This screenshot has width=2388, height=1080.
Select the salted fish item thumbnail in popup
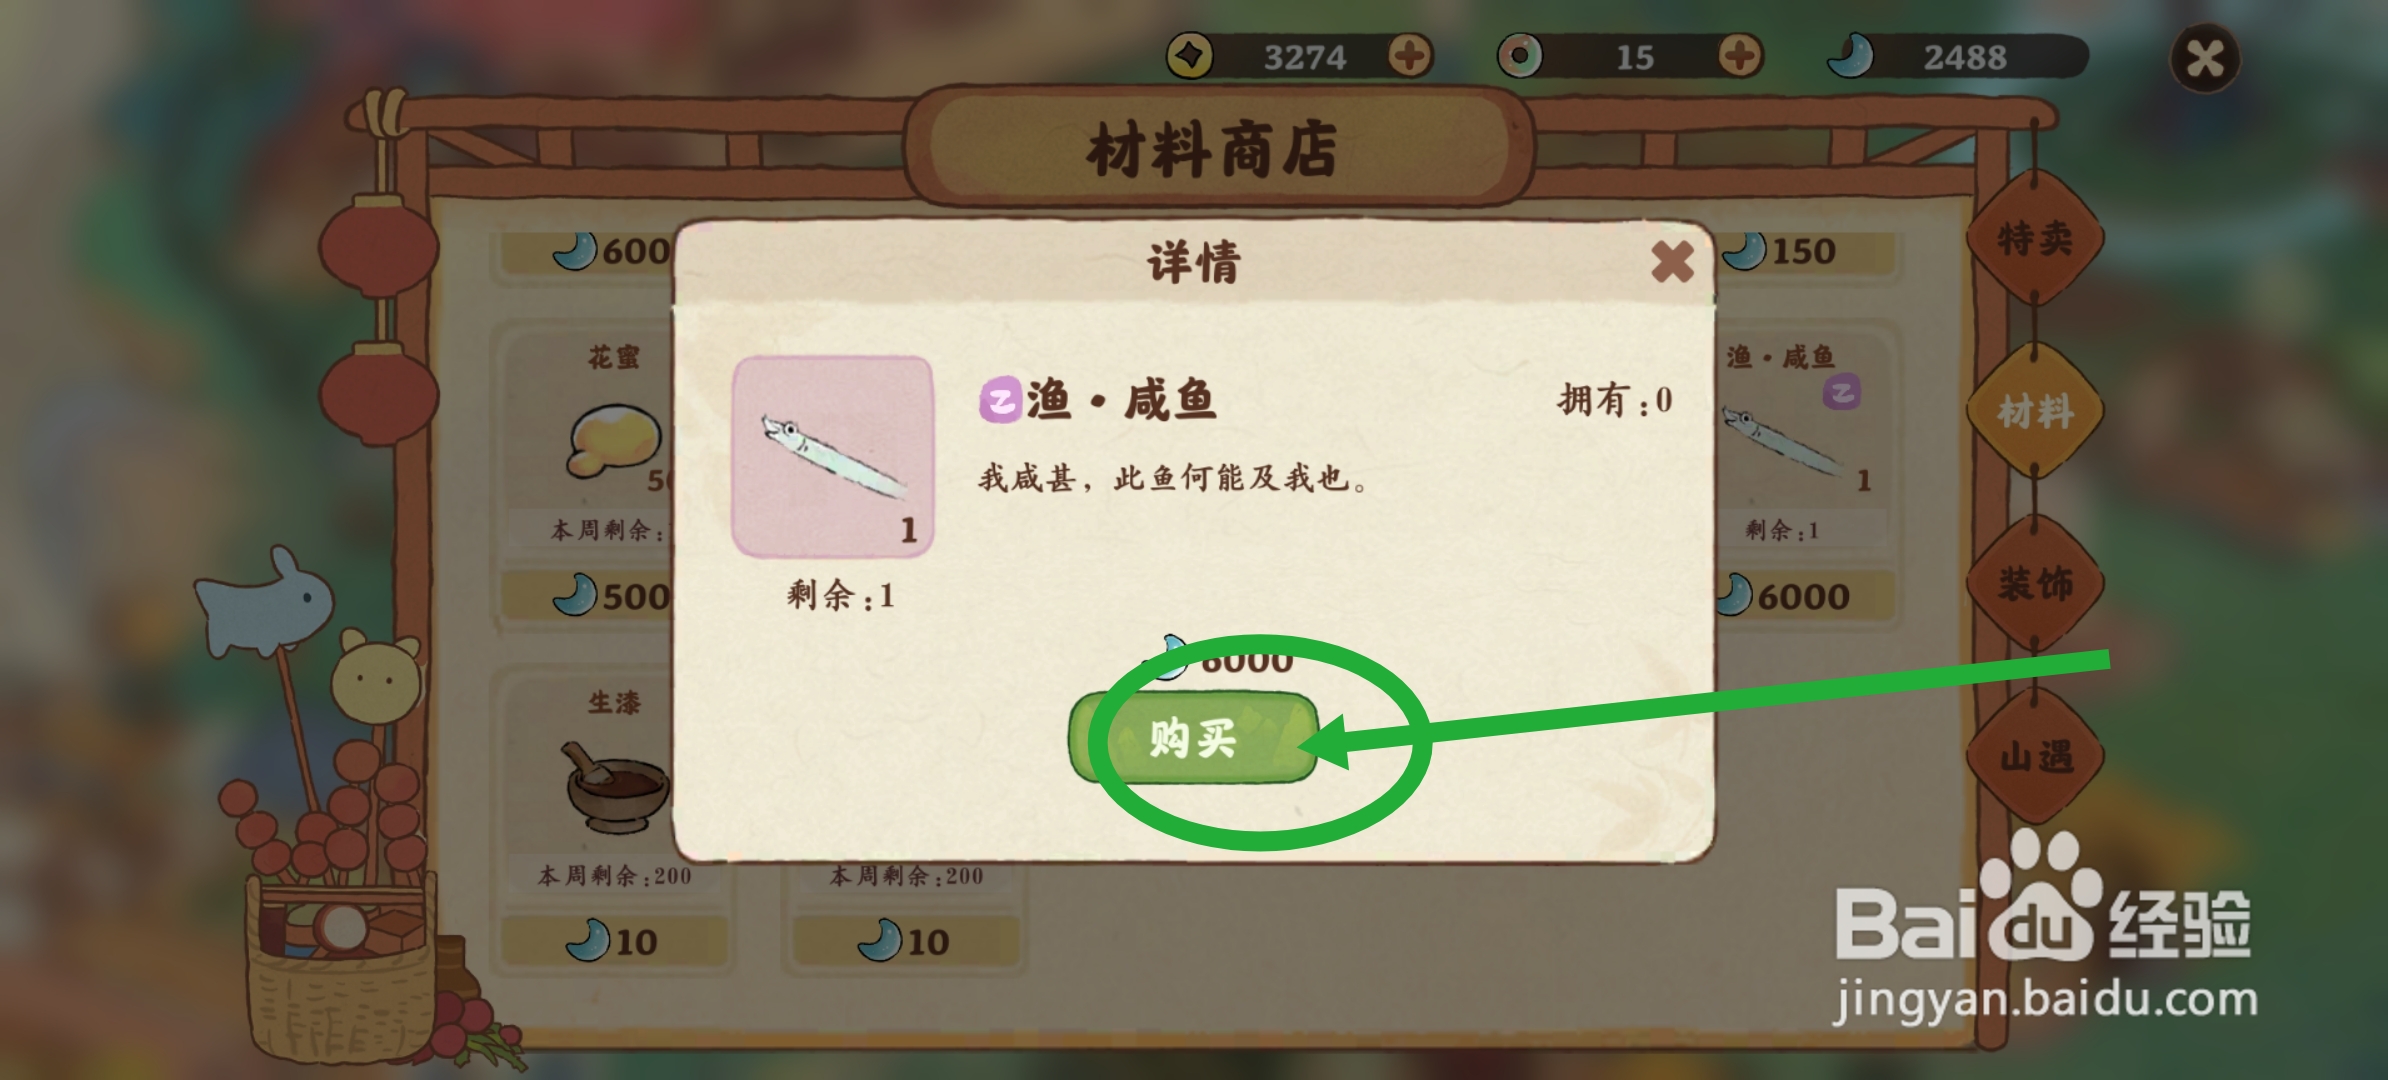(833, 456)
